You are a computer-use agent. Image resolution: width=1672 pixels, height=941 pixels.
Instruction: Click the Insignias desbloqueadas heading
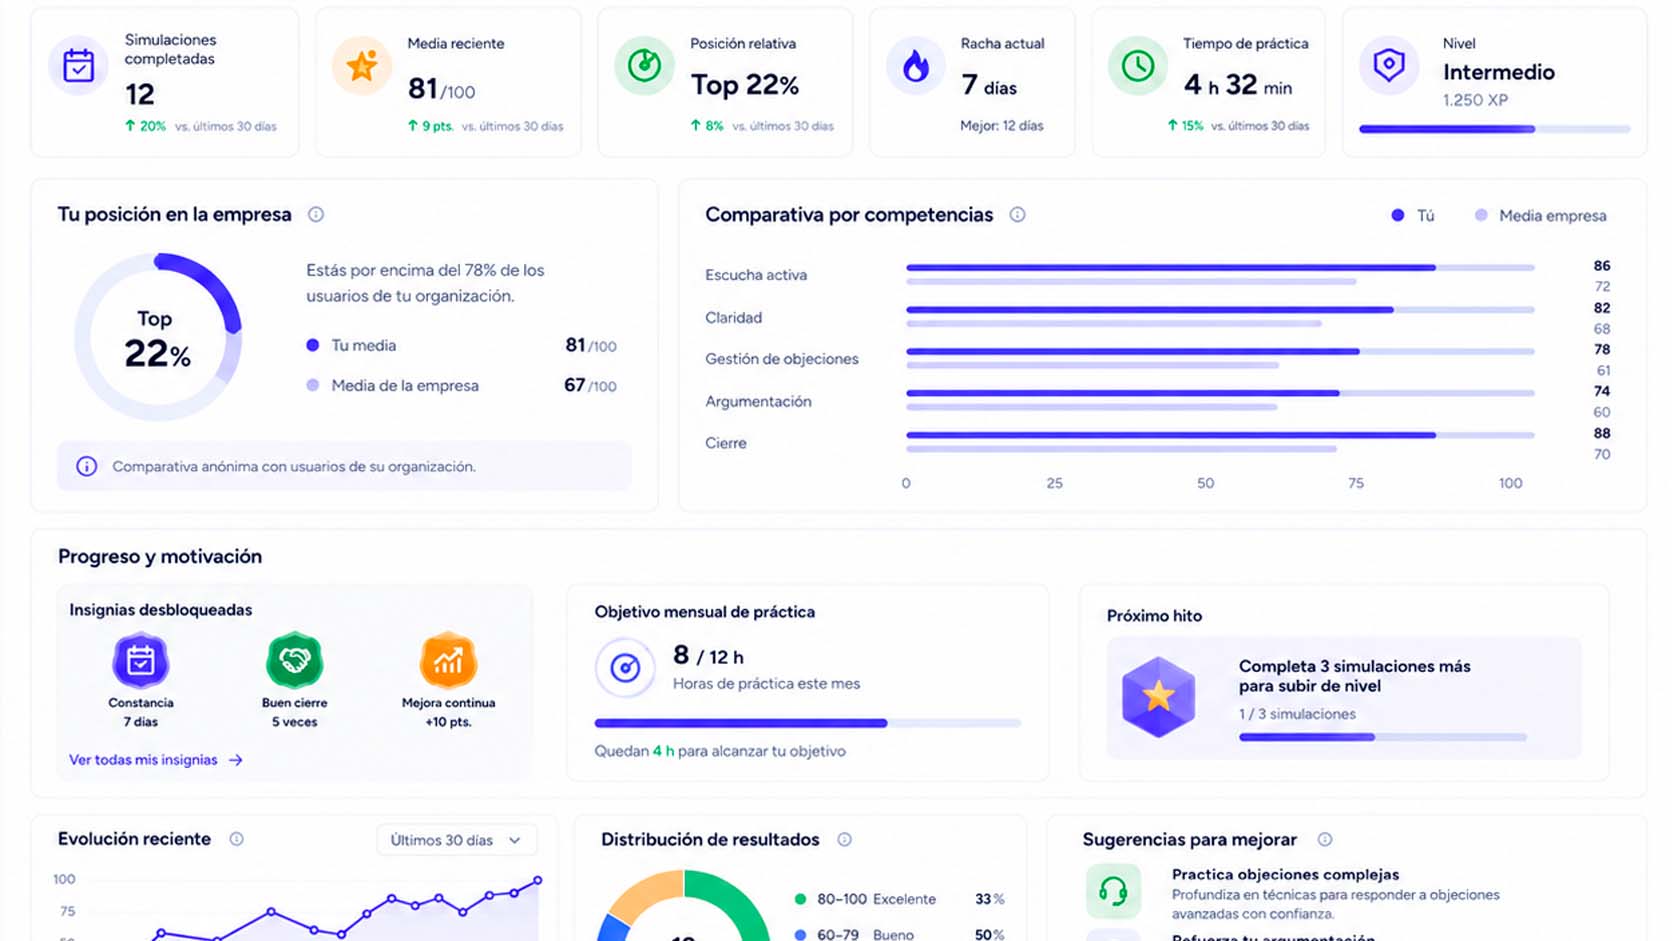point(160,610)
